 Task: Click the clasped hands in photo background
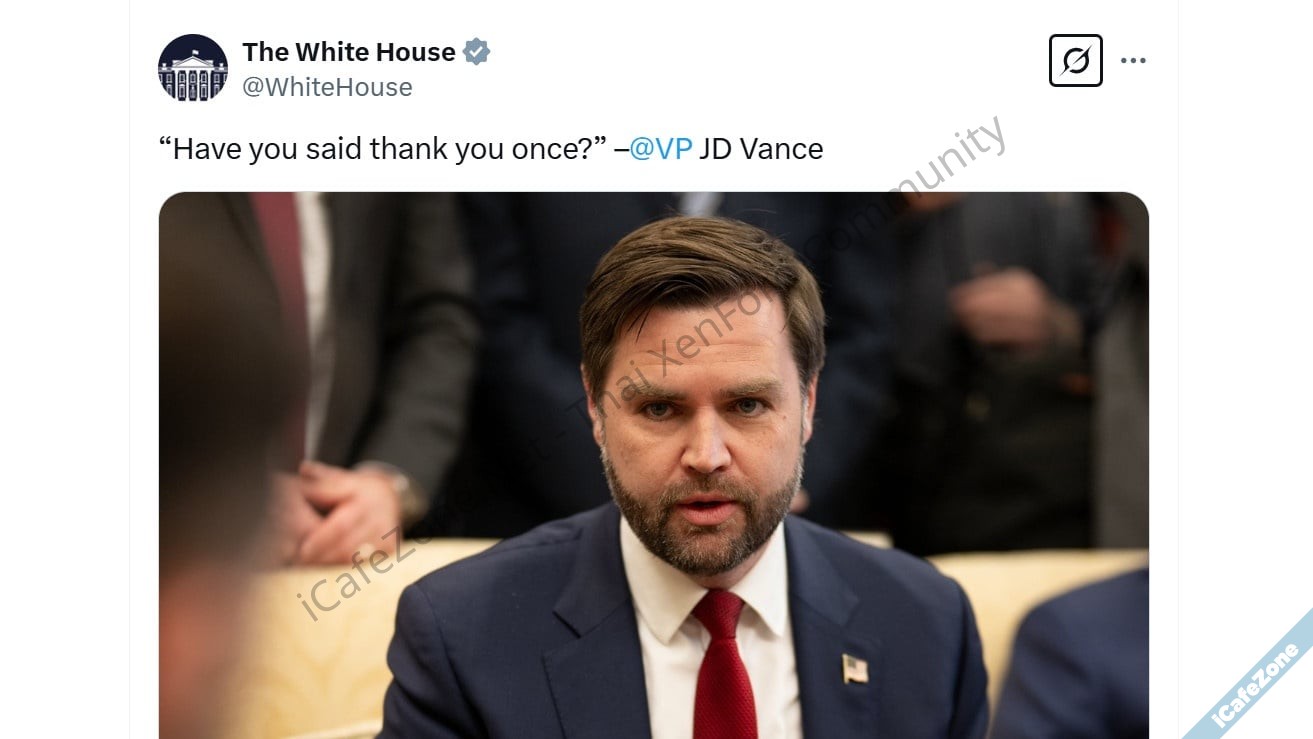[338, 510]
